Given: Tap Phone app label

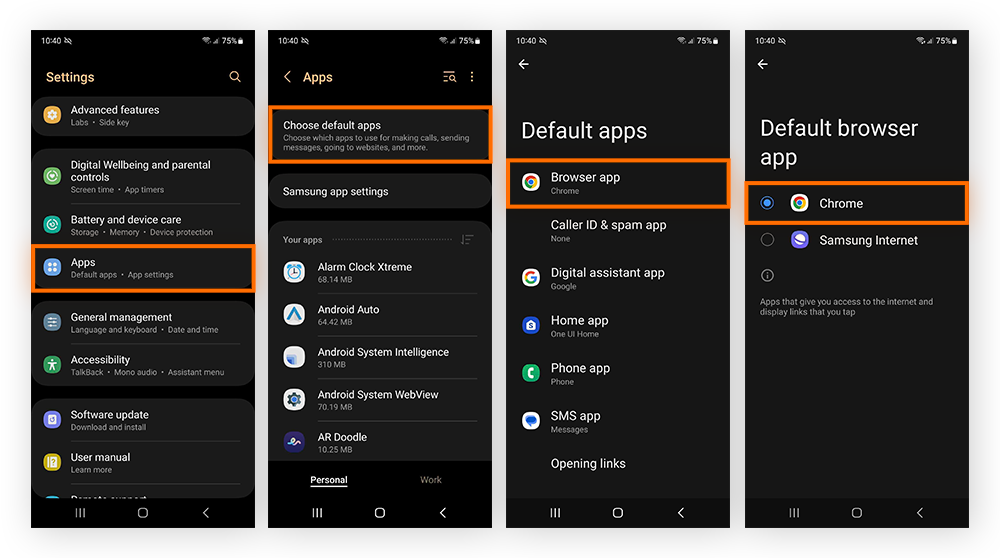Looking at the screenshot, I should [580, 368].
